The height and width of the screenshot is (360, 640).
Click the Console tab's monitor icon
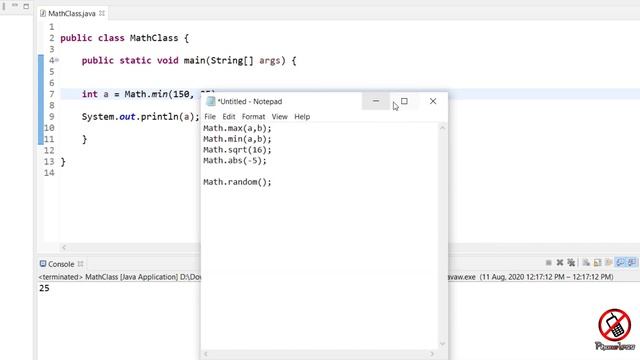click(x=43, y=264)
